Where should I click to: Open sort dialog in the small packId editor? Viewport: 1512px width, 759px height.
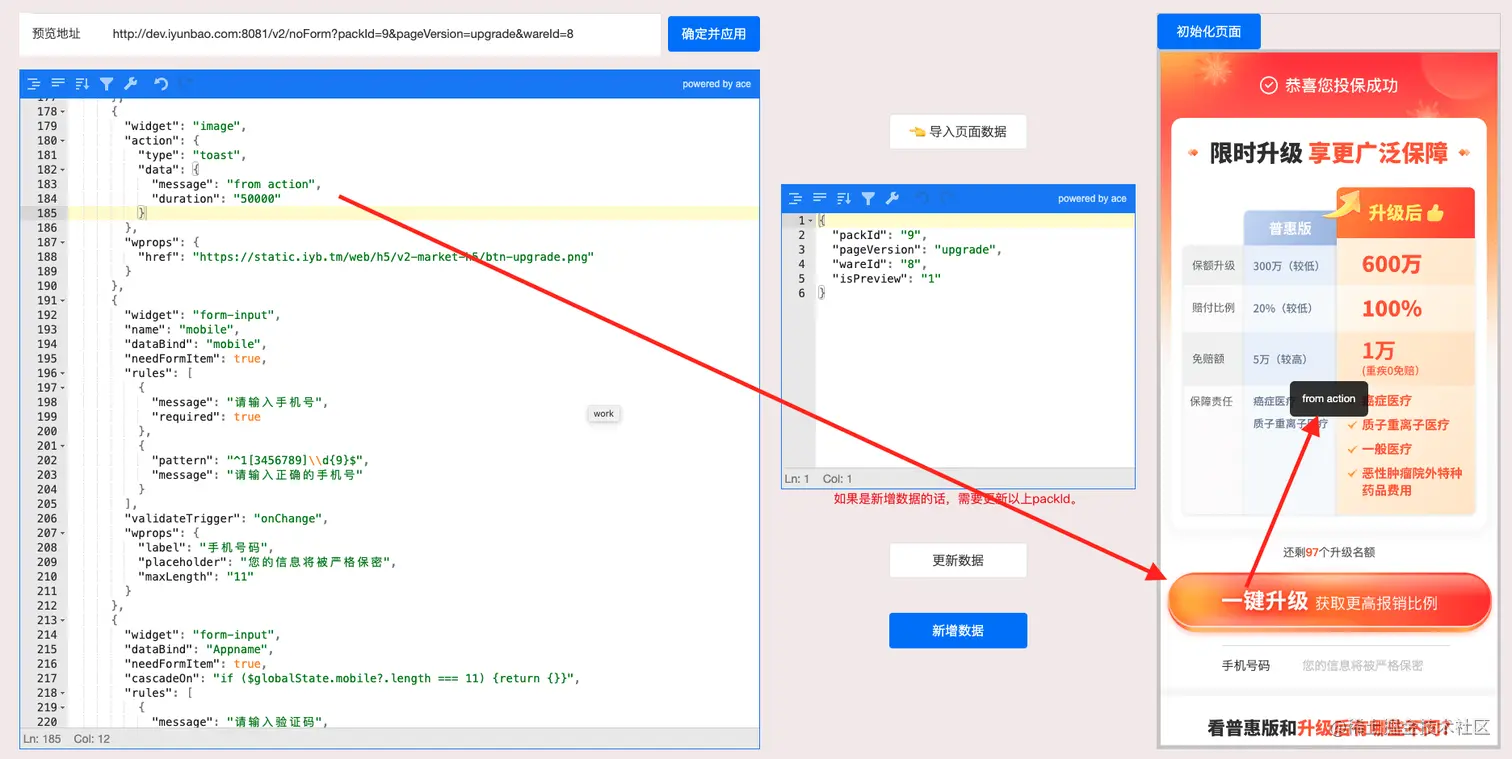[x=844, y=198]
